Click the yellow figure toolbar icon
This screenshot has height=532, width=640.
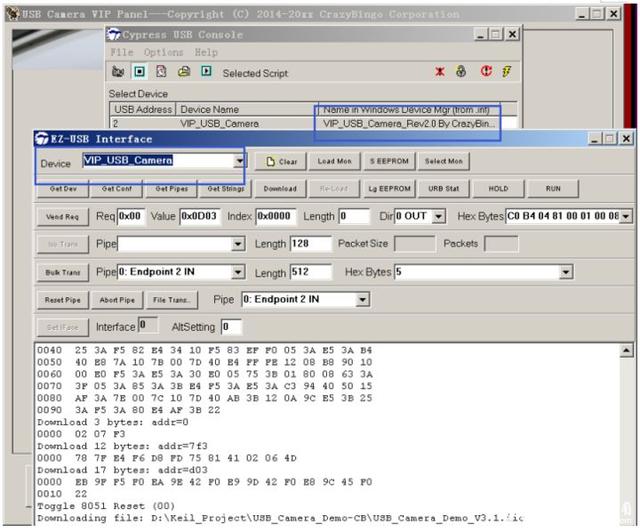(x=461, y=71)
